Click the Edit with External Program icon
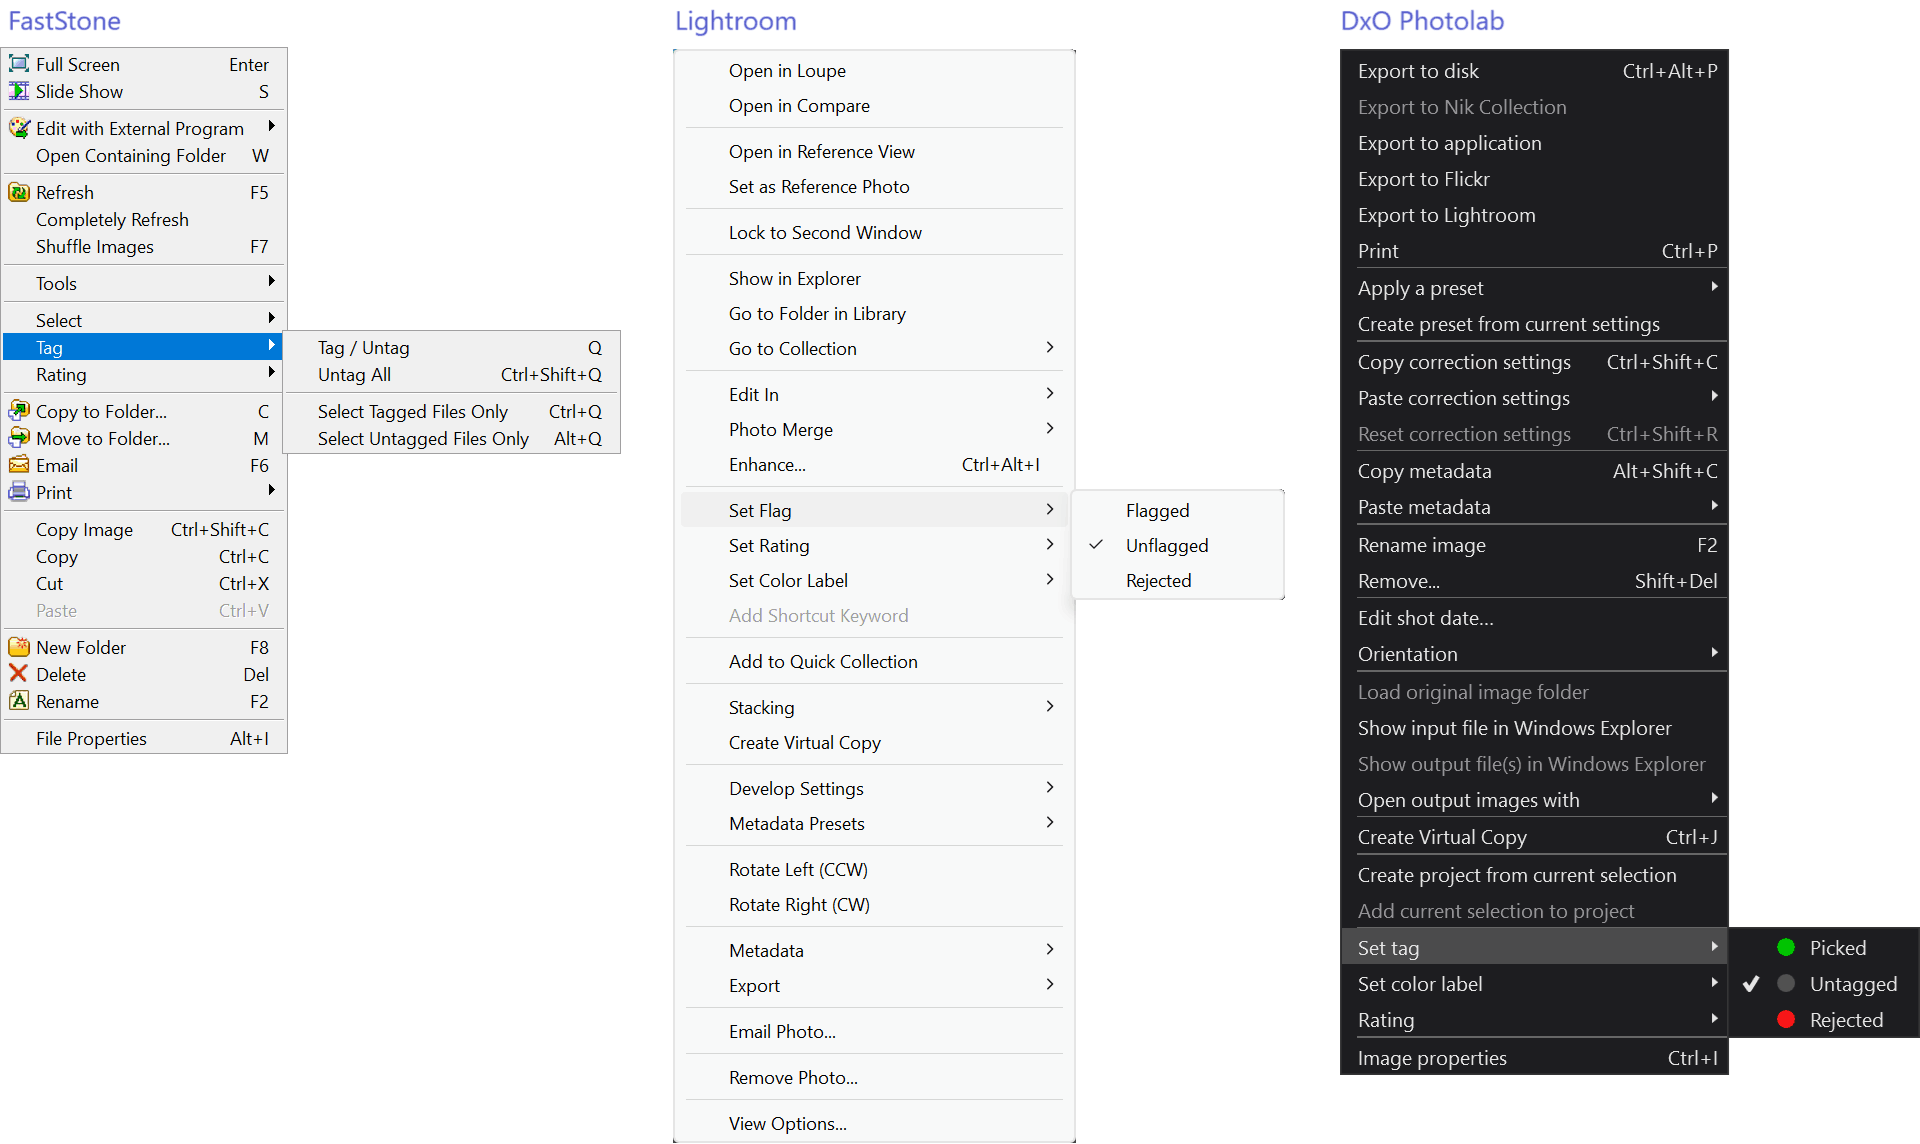The image size is (1920, 1144). tap(19, 128)
